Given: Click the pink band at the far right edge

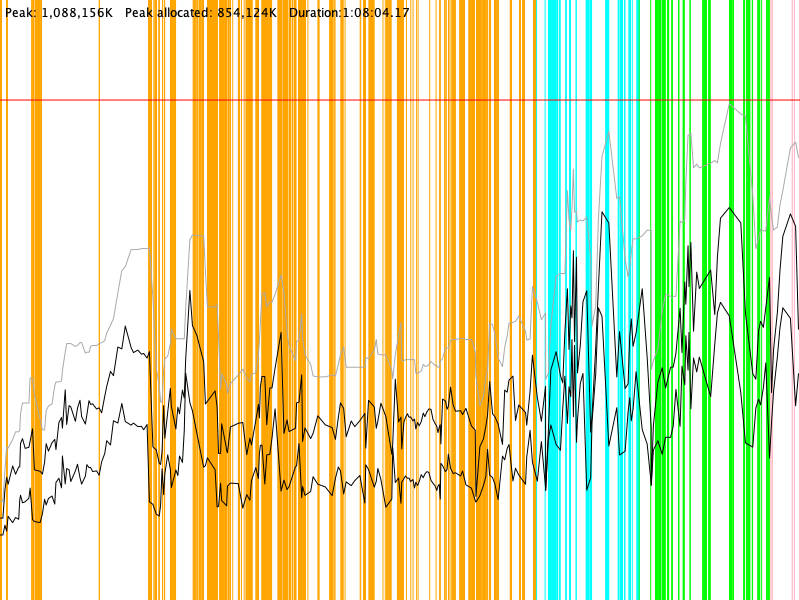Looking at the screenshot, I should (x=797, y=300).
